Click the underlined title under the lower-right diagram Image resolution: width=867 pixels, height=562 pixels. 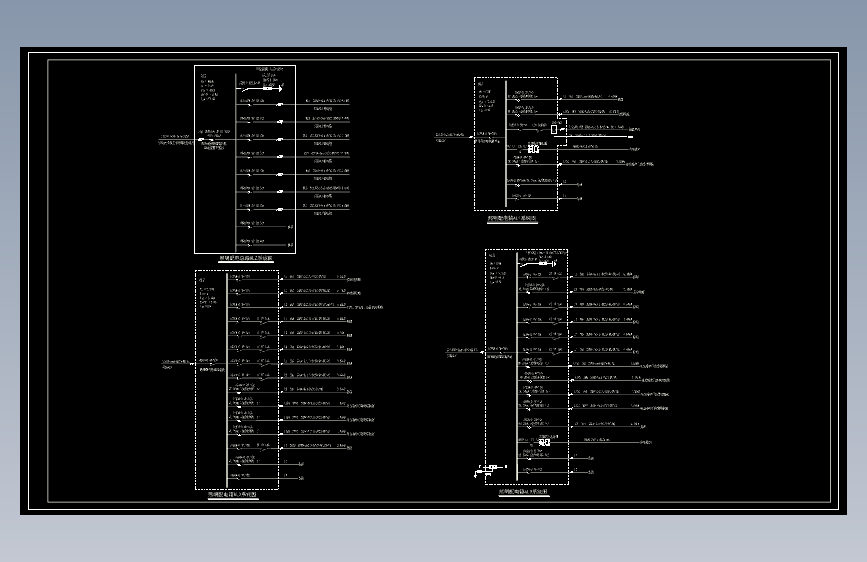coord(524,492)
